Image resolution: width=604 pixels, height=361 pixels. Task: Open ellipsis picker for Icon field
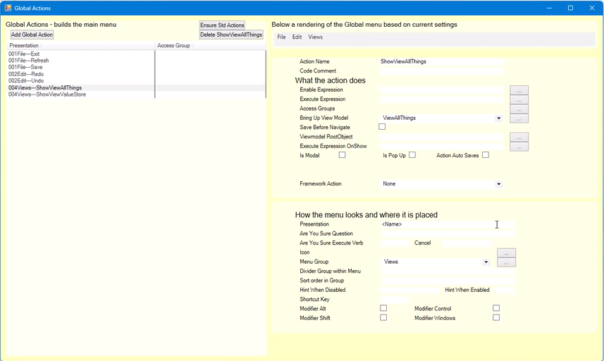coord(506,253)
